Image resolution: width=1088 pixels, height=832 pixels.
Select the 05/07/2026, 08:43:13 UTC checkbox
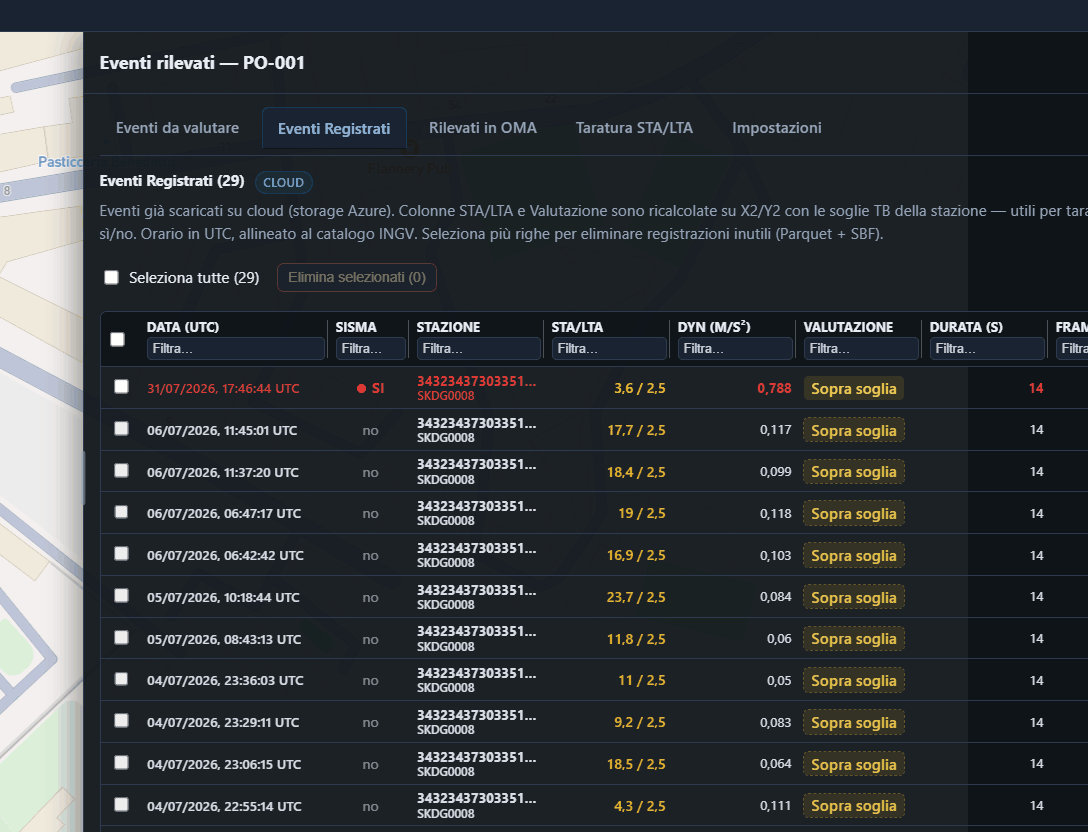(x=121, y=638)
